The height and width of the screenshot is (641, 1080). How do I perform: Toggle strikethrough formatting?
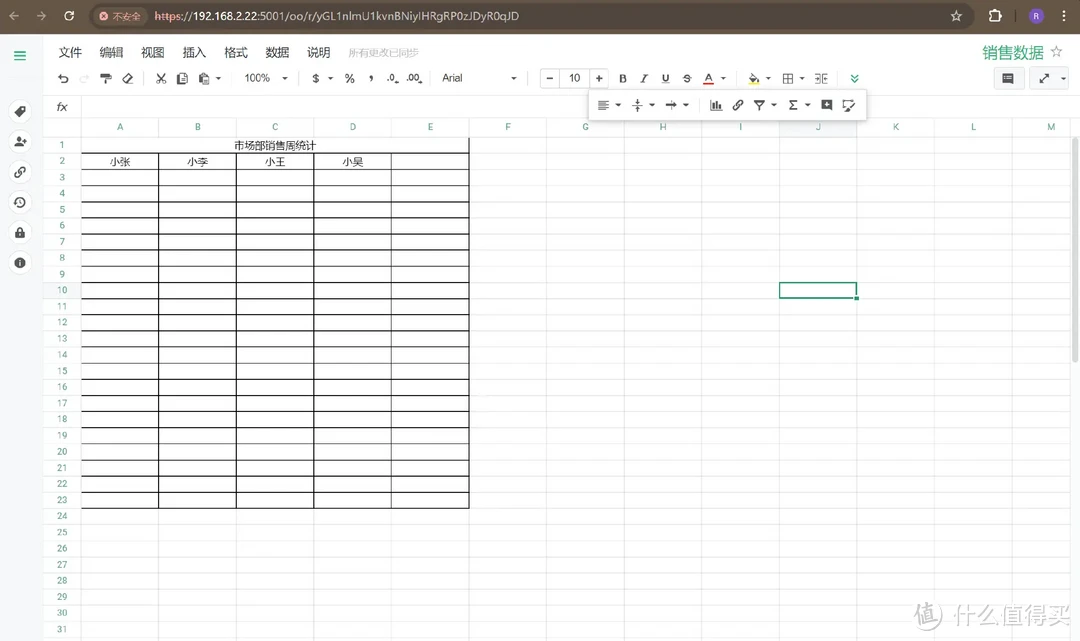687,78
